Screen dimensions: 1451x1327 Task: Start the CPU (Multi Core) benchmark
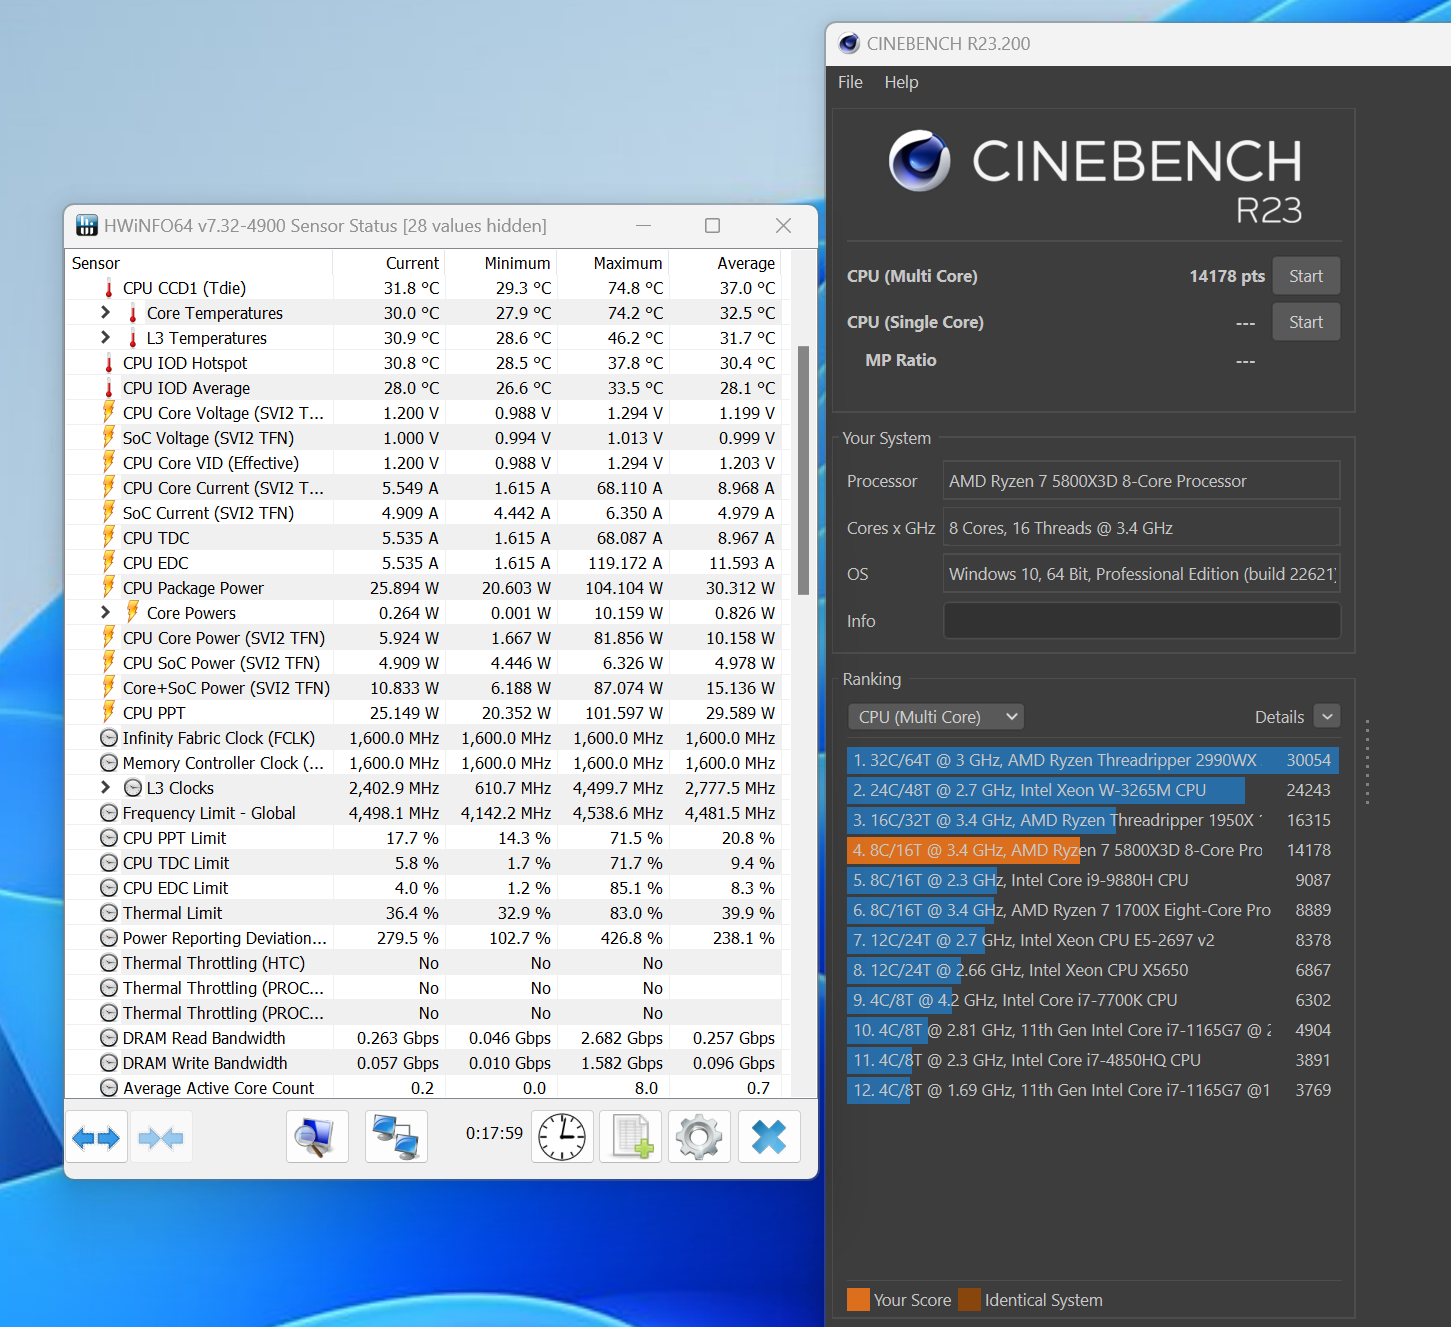[1306, 276]
